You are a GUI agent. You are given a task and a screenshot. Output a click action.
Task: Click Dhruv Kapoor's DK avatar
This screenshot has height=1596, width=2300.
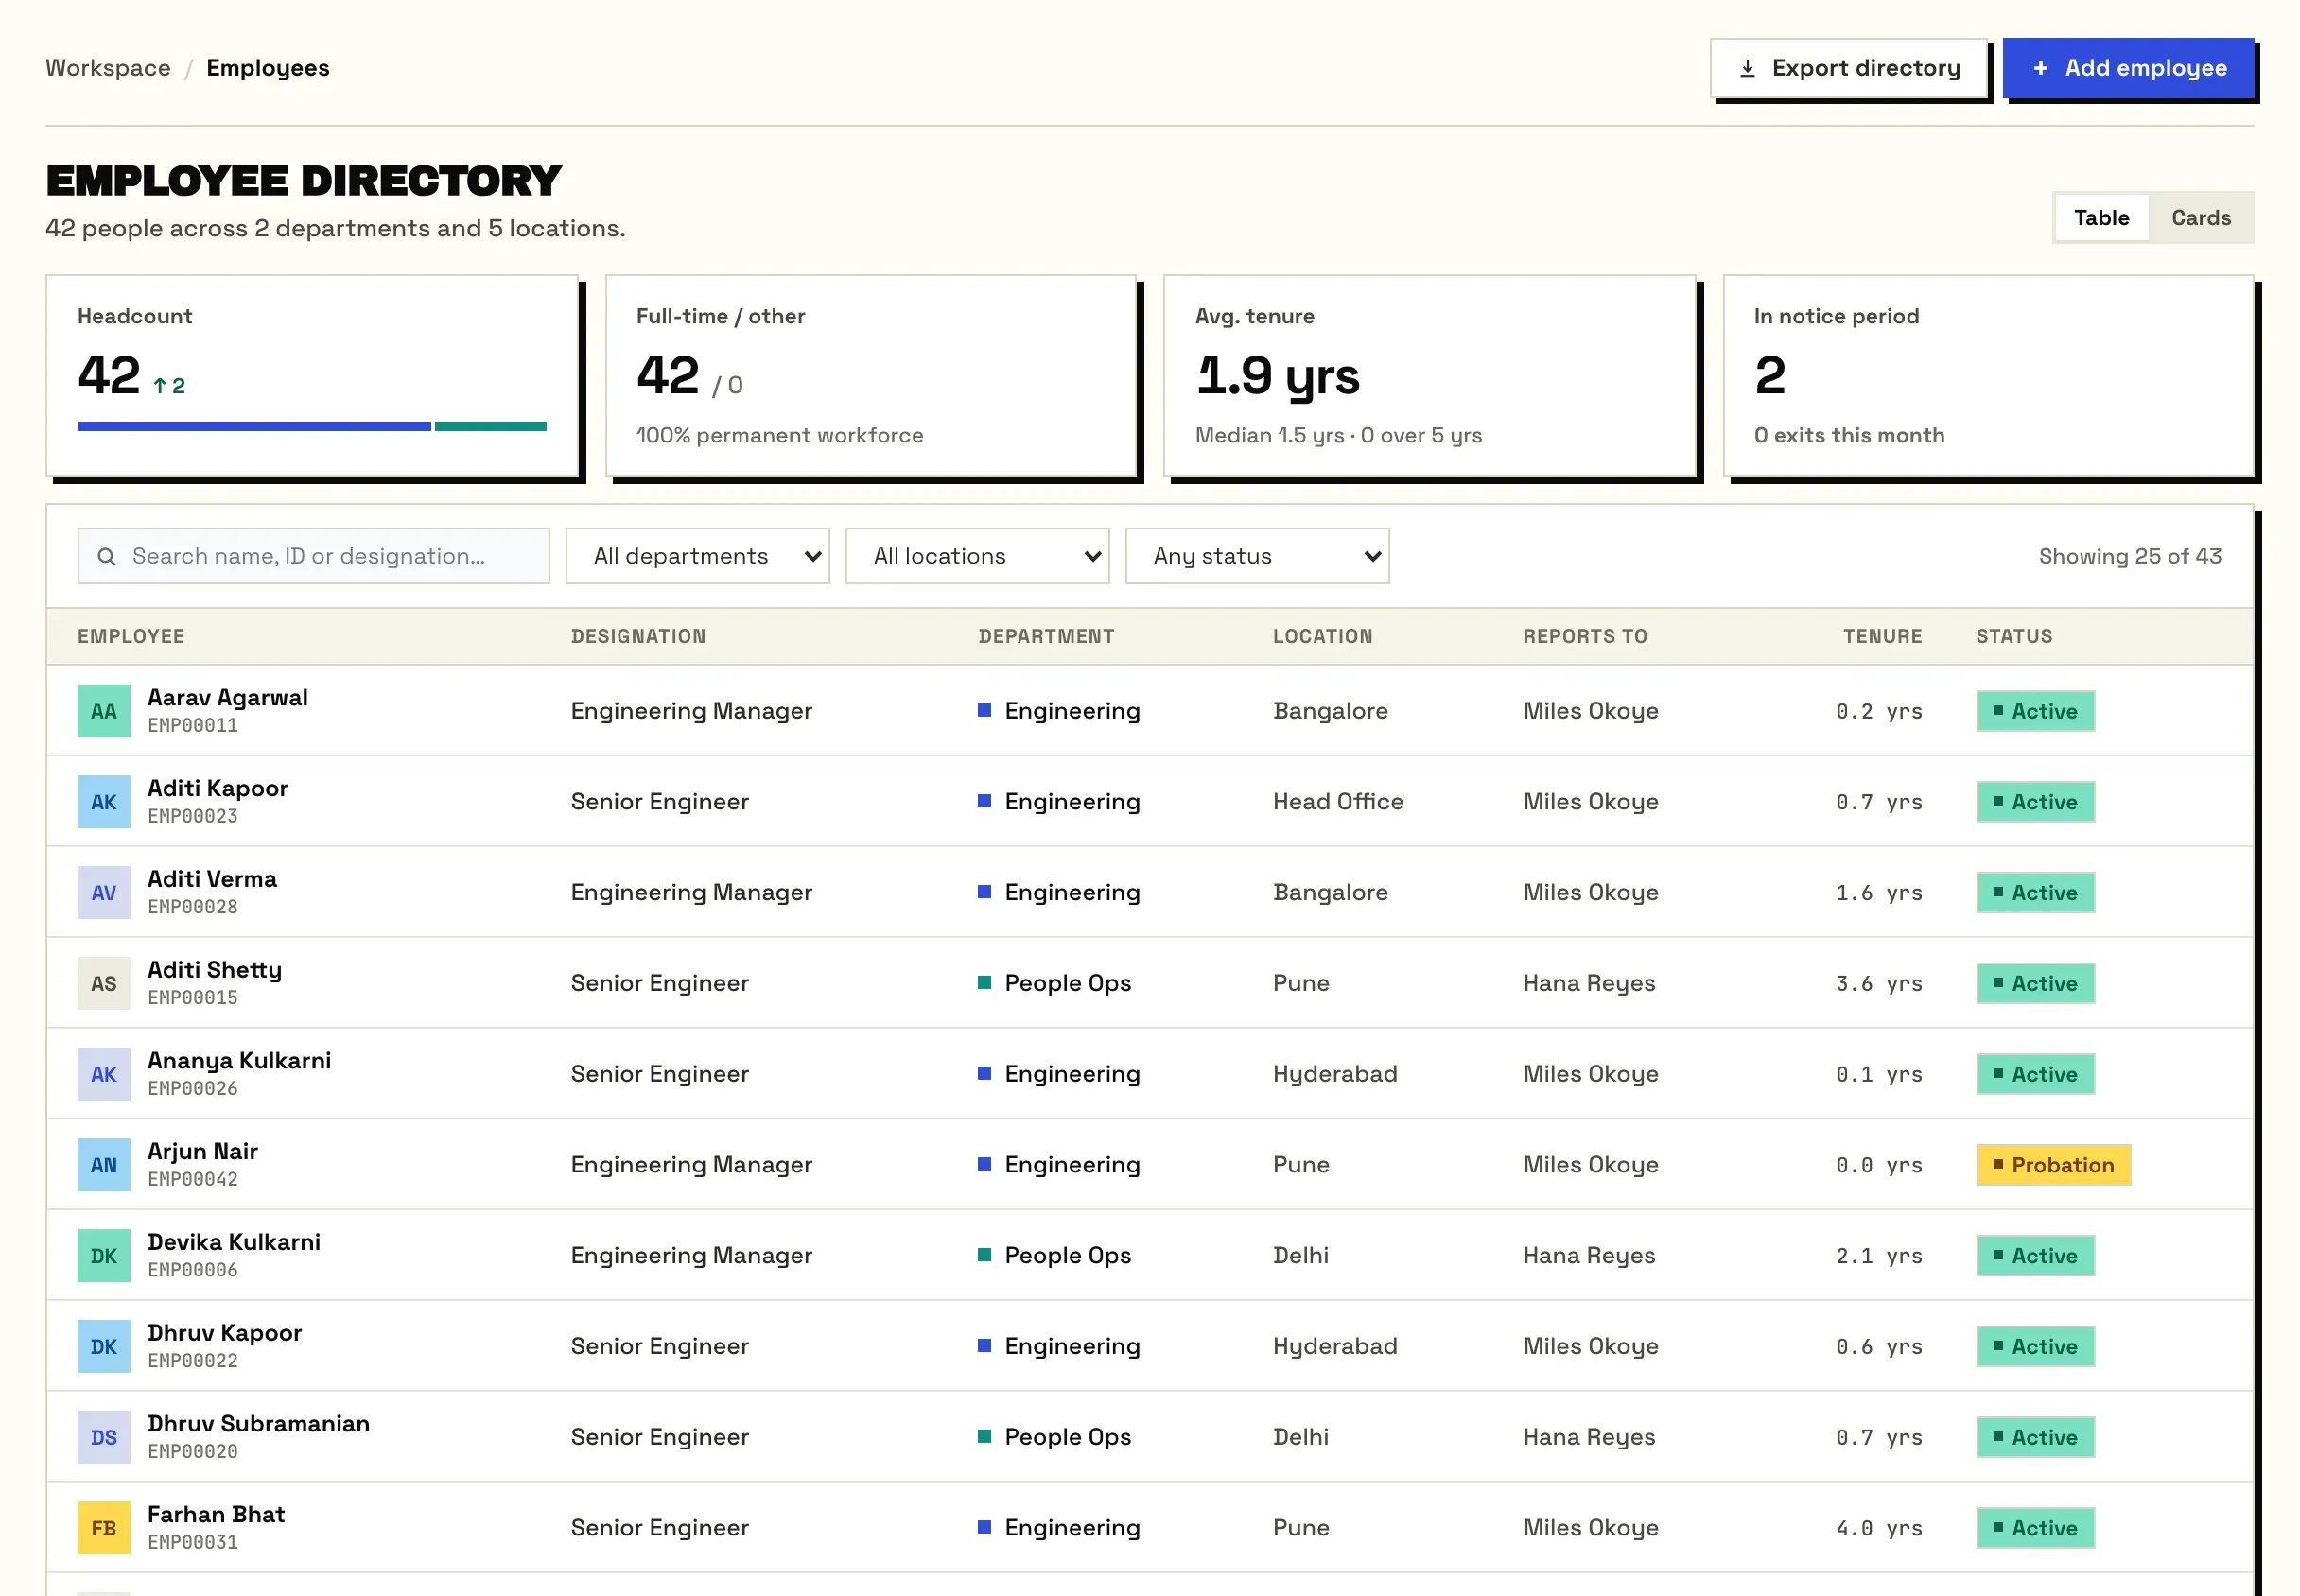[104, 1348]
